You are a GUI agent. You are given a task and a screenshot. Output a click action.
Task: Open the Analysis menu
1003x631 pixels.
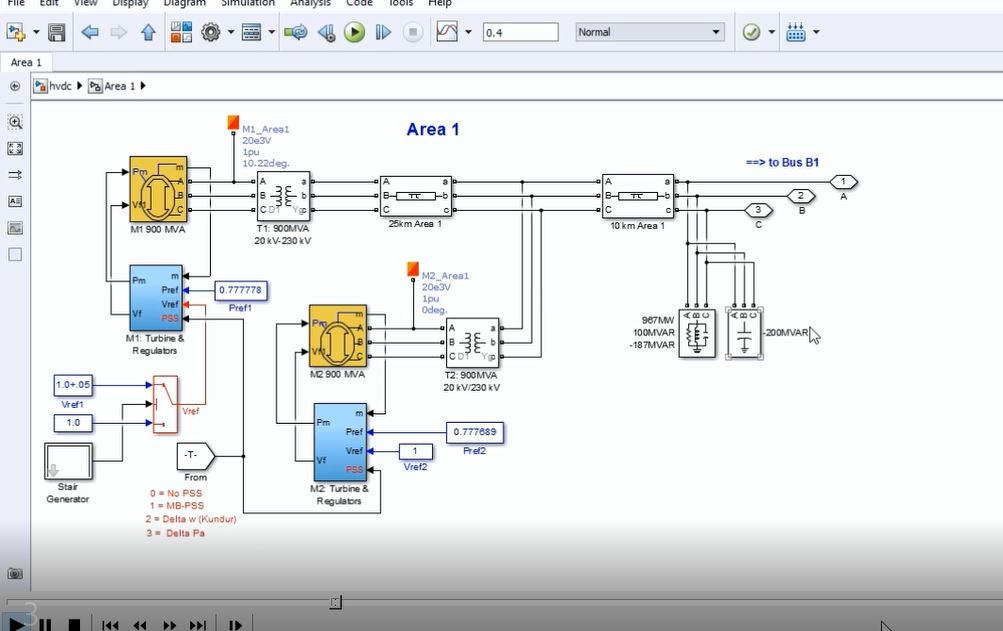coord(310,3)
